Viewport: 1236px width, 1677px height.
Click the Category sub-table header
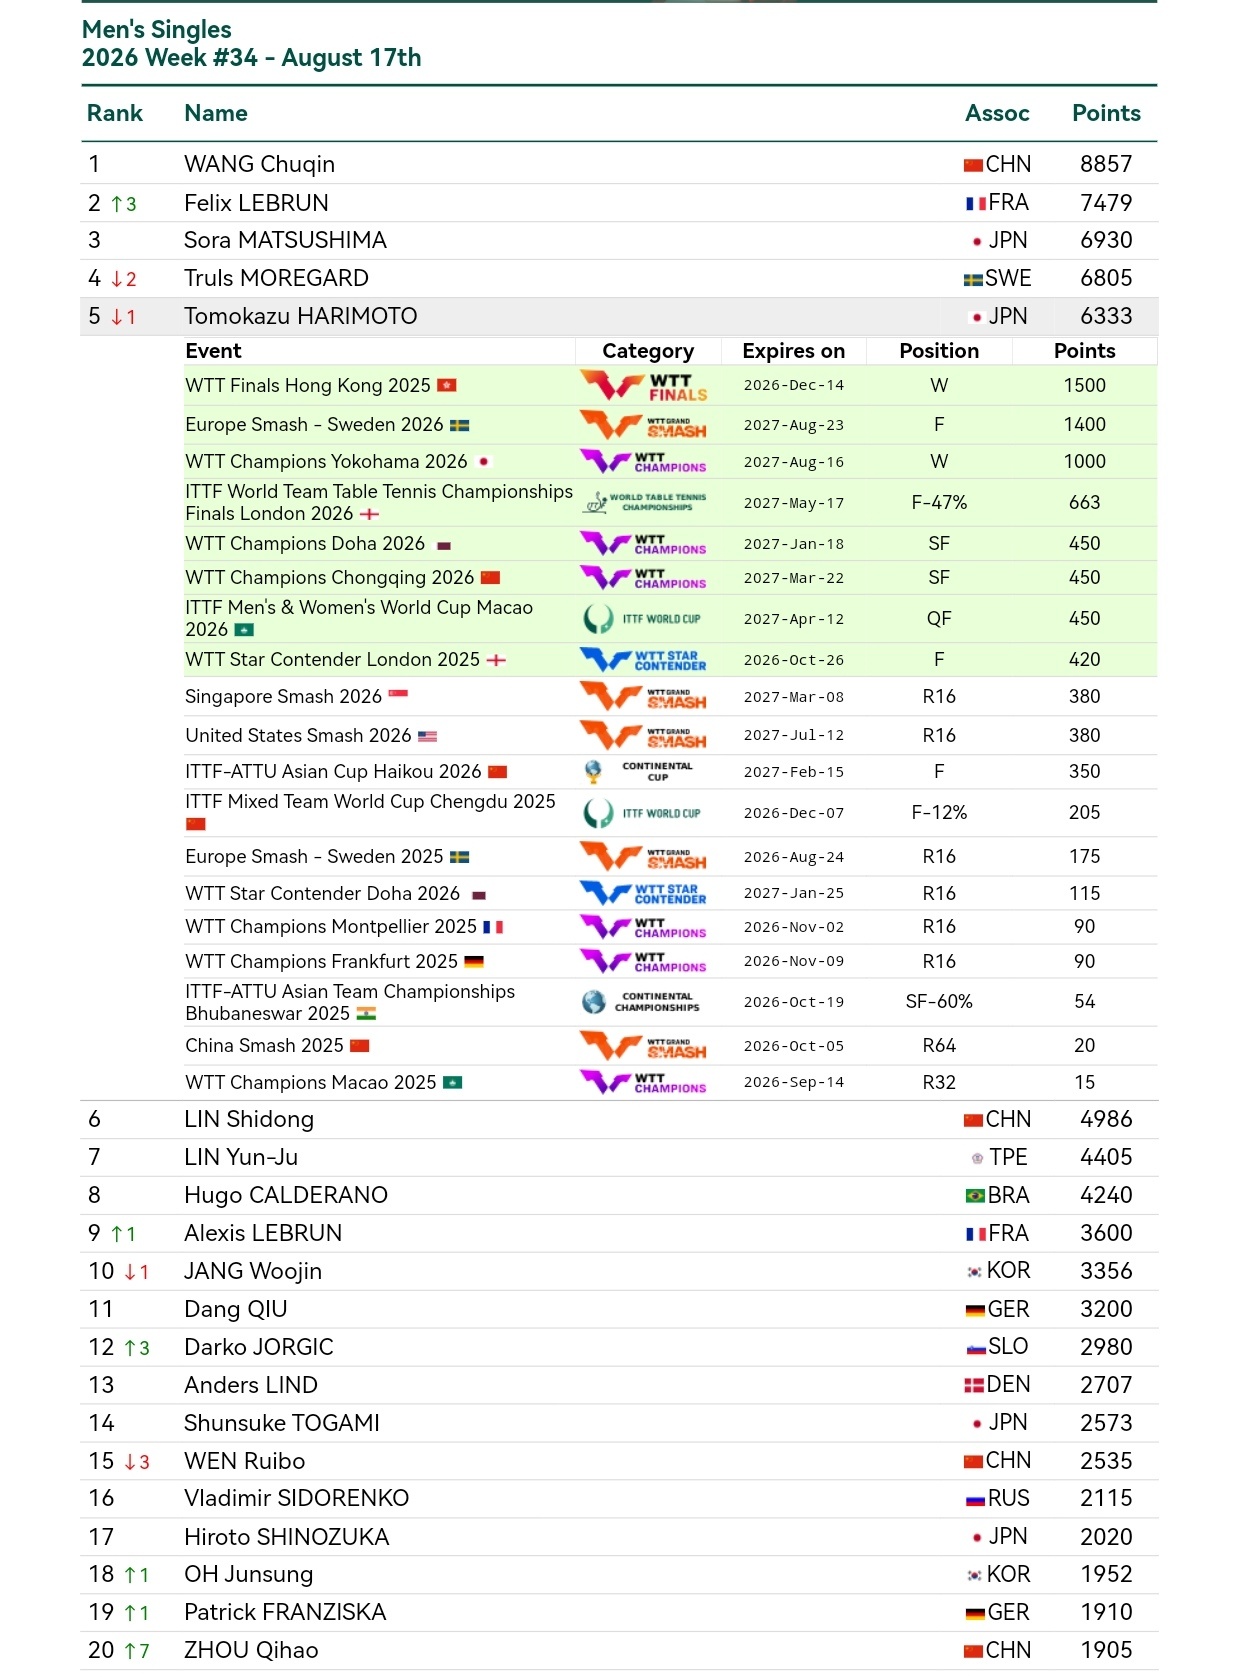tap(648, 351)
